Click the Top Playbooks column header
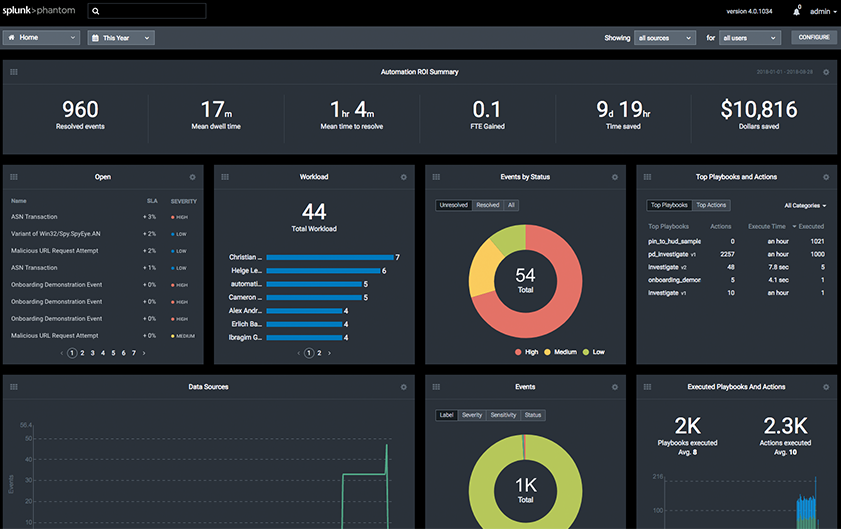Viewport: 841px width, 529px height. click(x=668, y=226)
